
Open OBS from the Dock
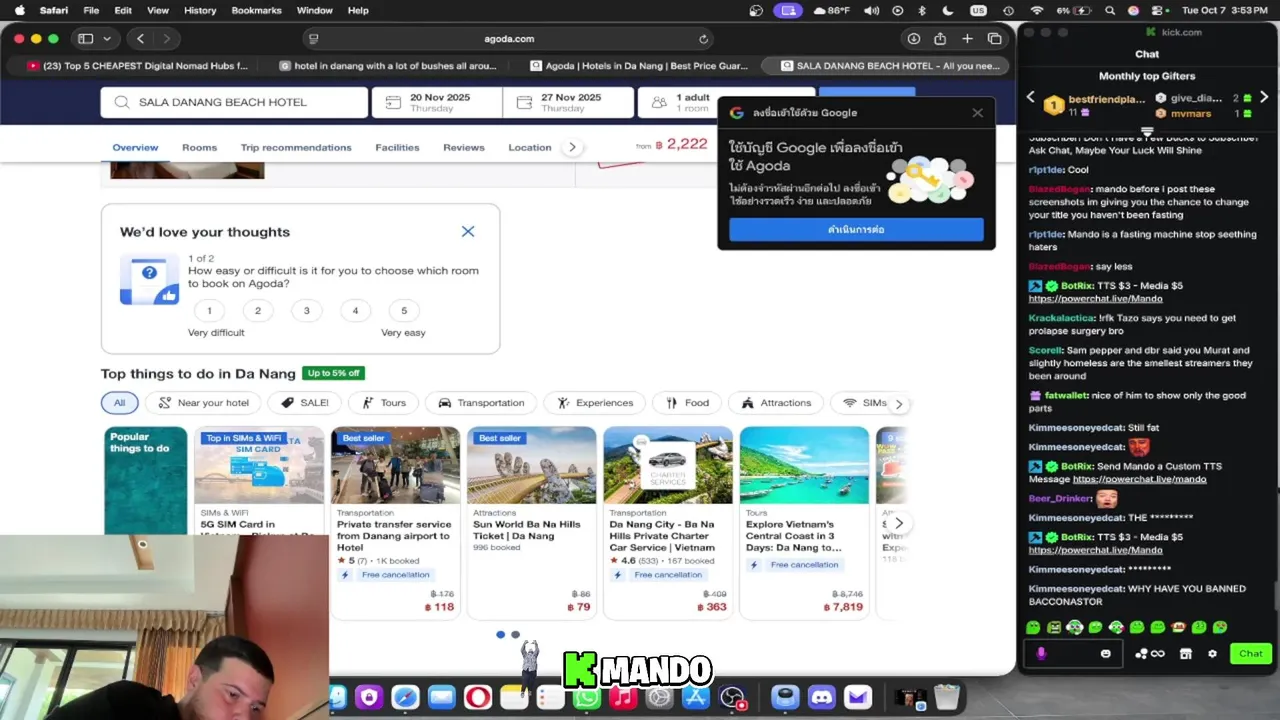click(x=733, y=697)
